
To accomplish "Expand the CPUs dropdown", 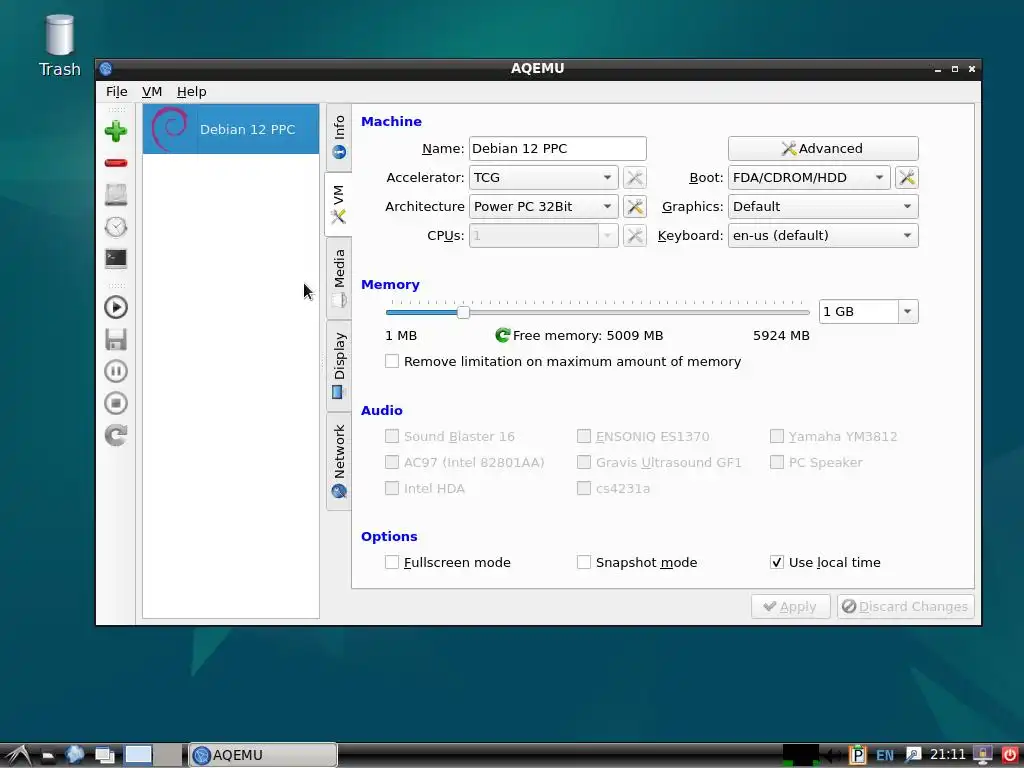I will click(x=543, y=235).
